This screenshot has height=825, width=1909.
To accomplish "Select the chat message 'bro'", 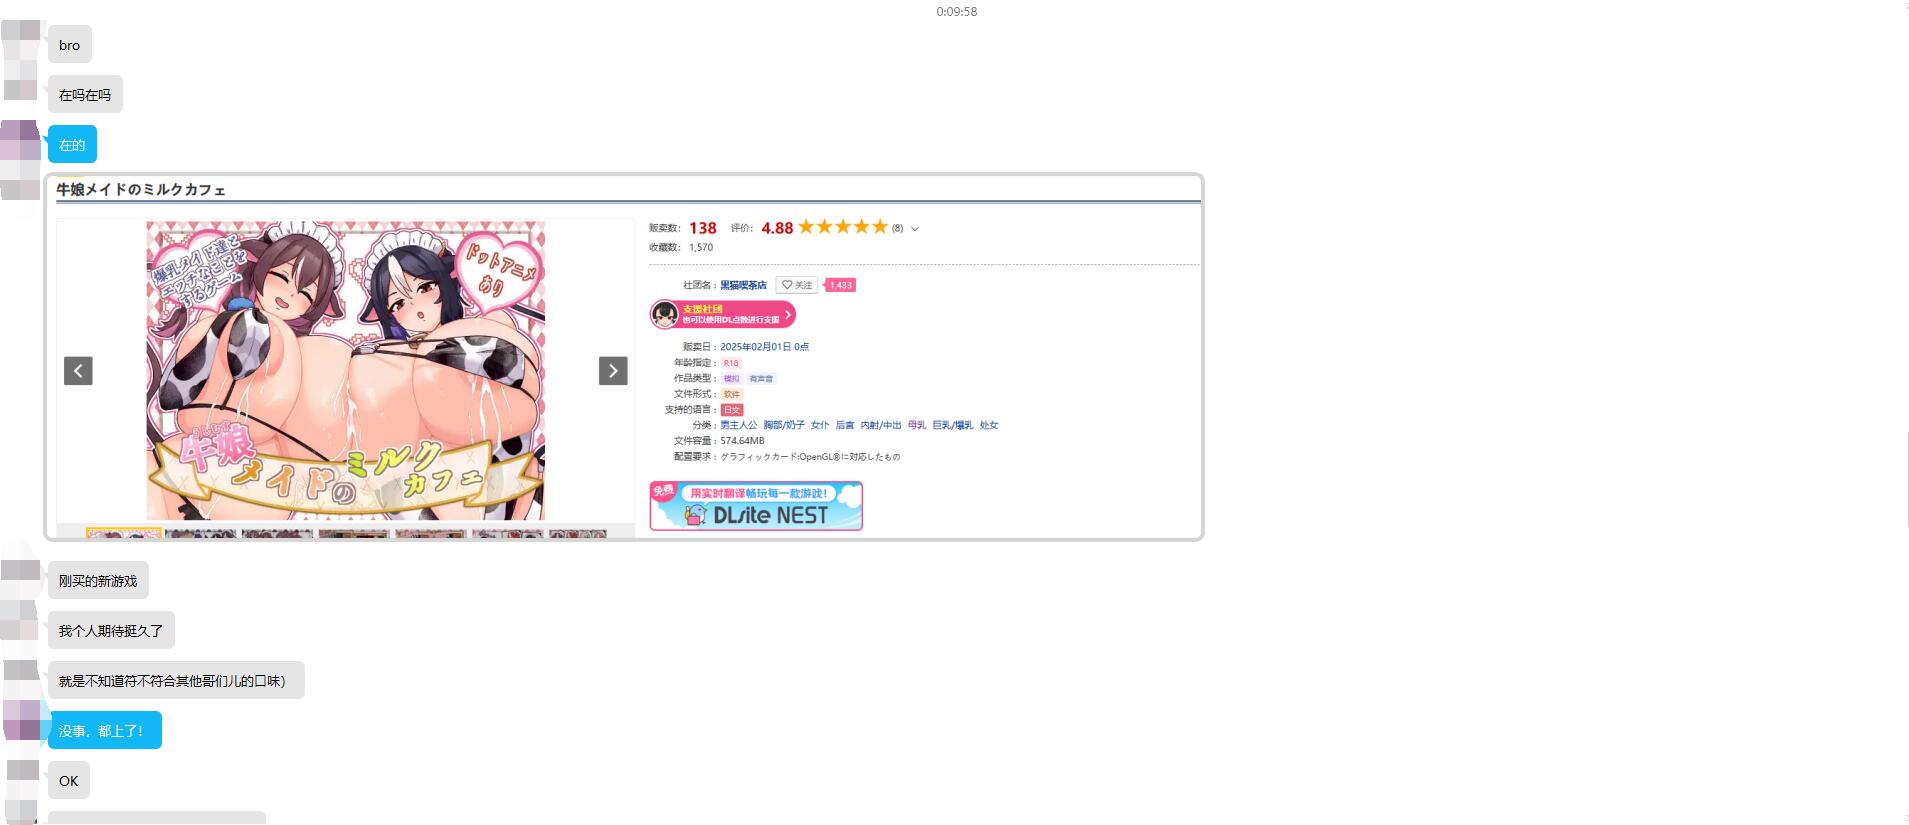I will [x=70, y=45].
